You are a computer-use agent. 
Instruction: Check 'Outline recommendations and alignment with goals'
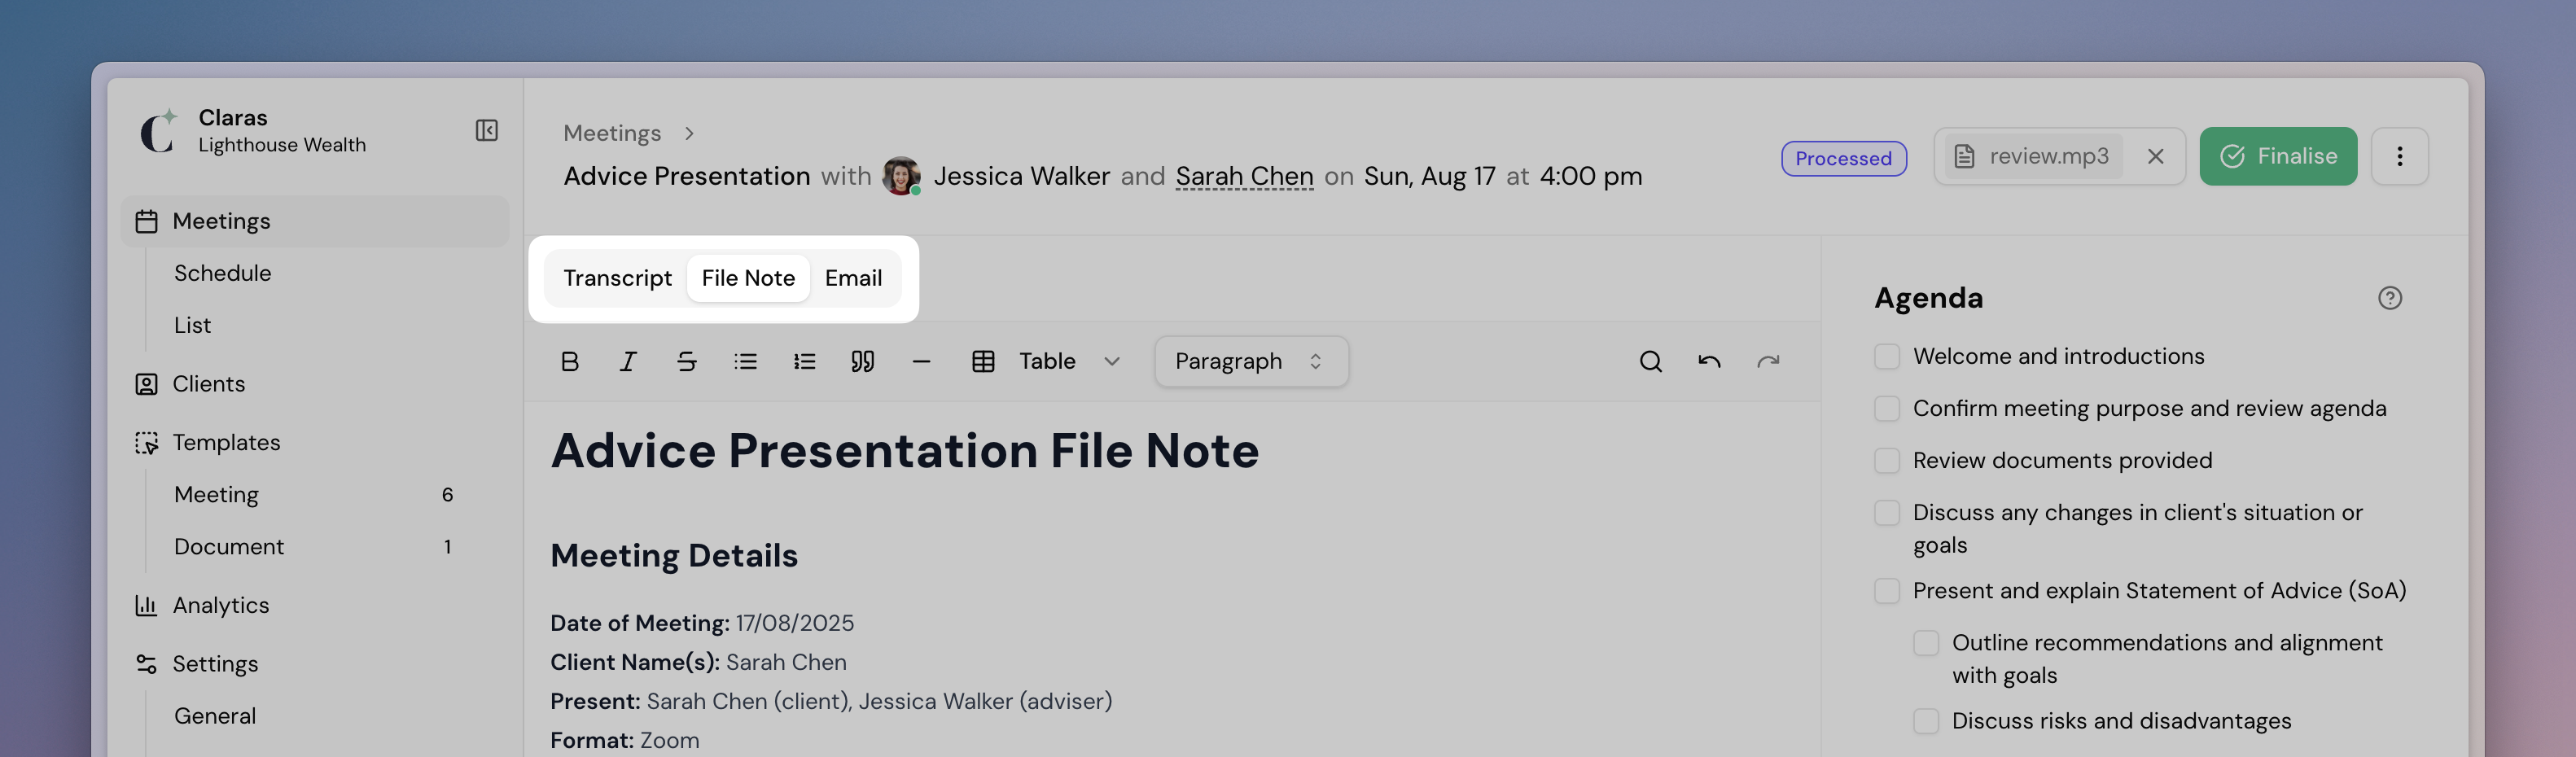click(x=1925, y=642)
